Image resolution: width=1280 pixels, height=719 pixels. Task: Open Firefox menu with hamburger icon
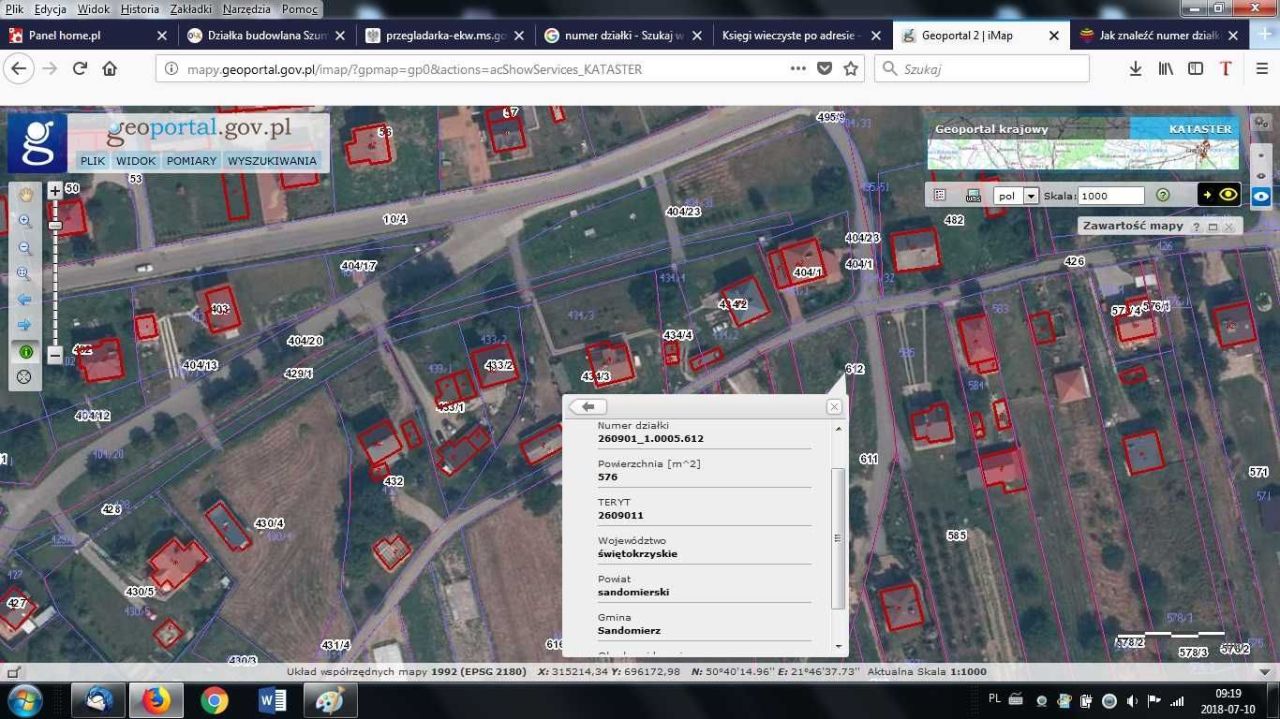(1262, 69)
